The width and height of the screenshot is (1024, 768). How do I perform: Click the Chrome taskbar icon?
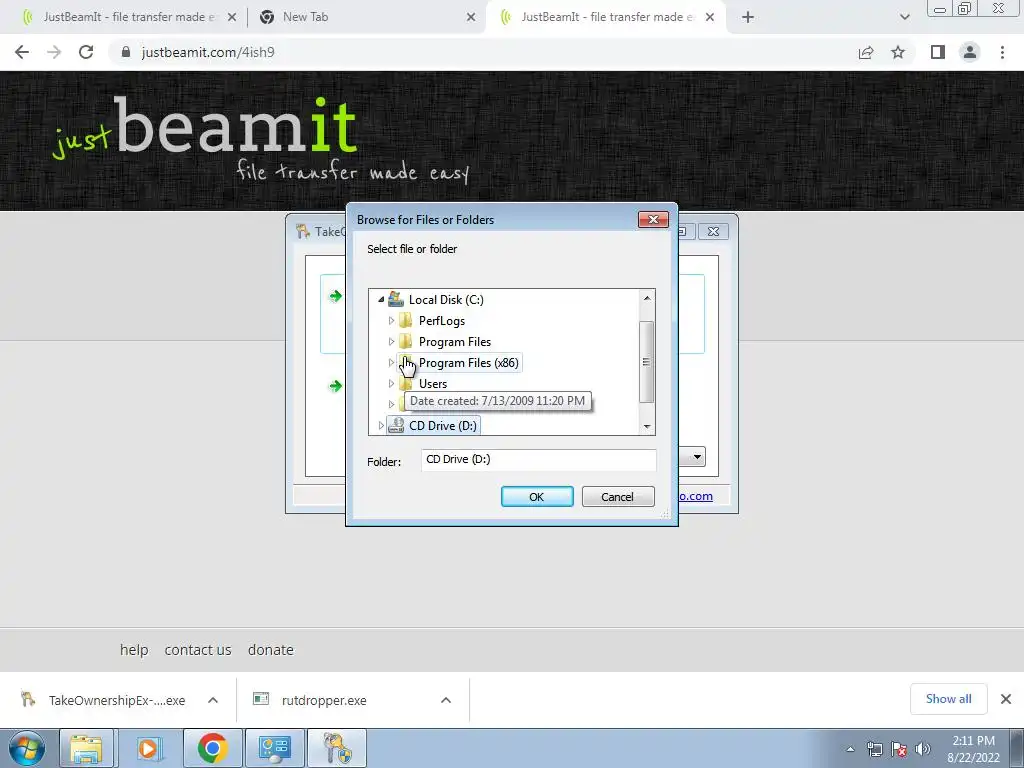pyautogui.click(x=212, y=748)
